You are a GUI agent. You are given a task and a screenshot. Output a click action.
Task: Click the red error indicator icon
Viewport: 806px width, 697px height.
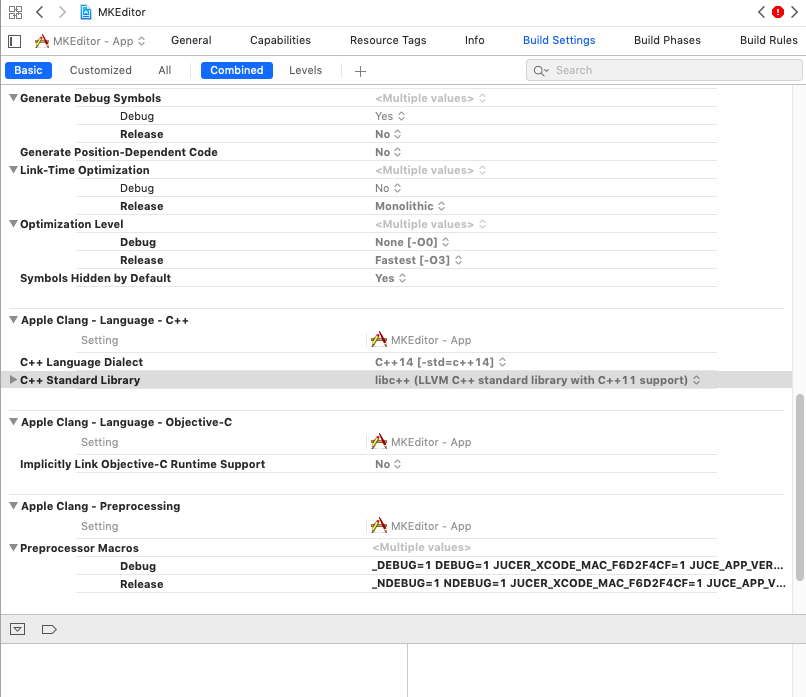click(x=778, y=12)
